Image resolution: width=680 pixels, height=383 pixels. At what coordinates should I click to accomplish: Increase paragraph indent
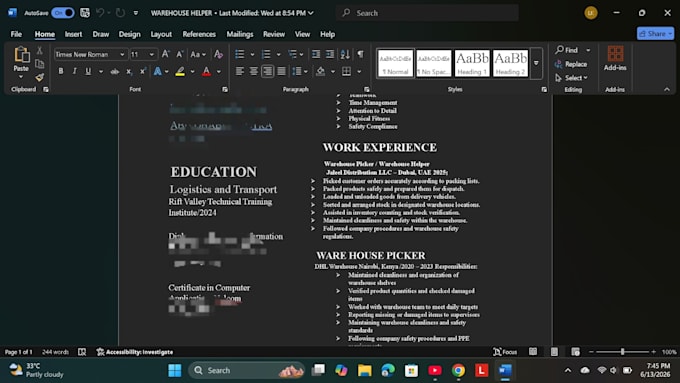330,54
